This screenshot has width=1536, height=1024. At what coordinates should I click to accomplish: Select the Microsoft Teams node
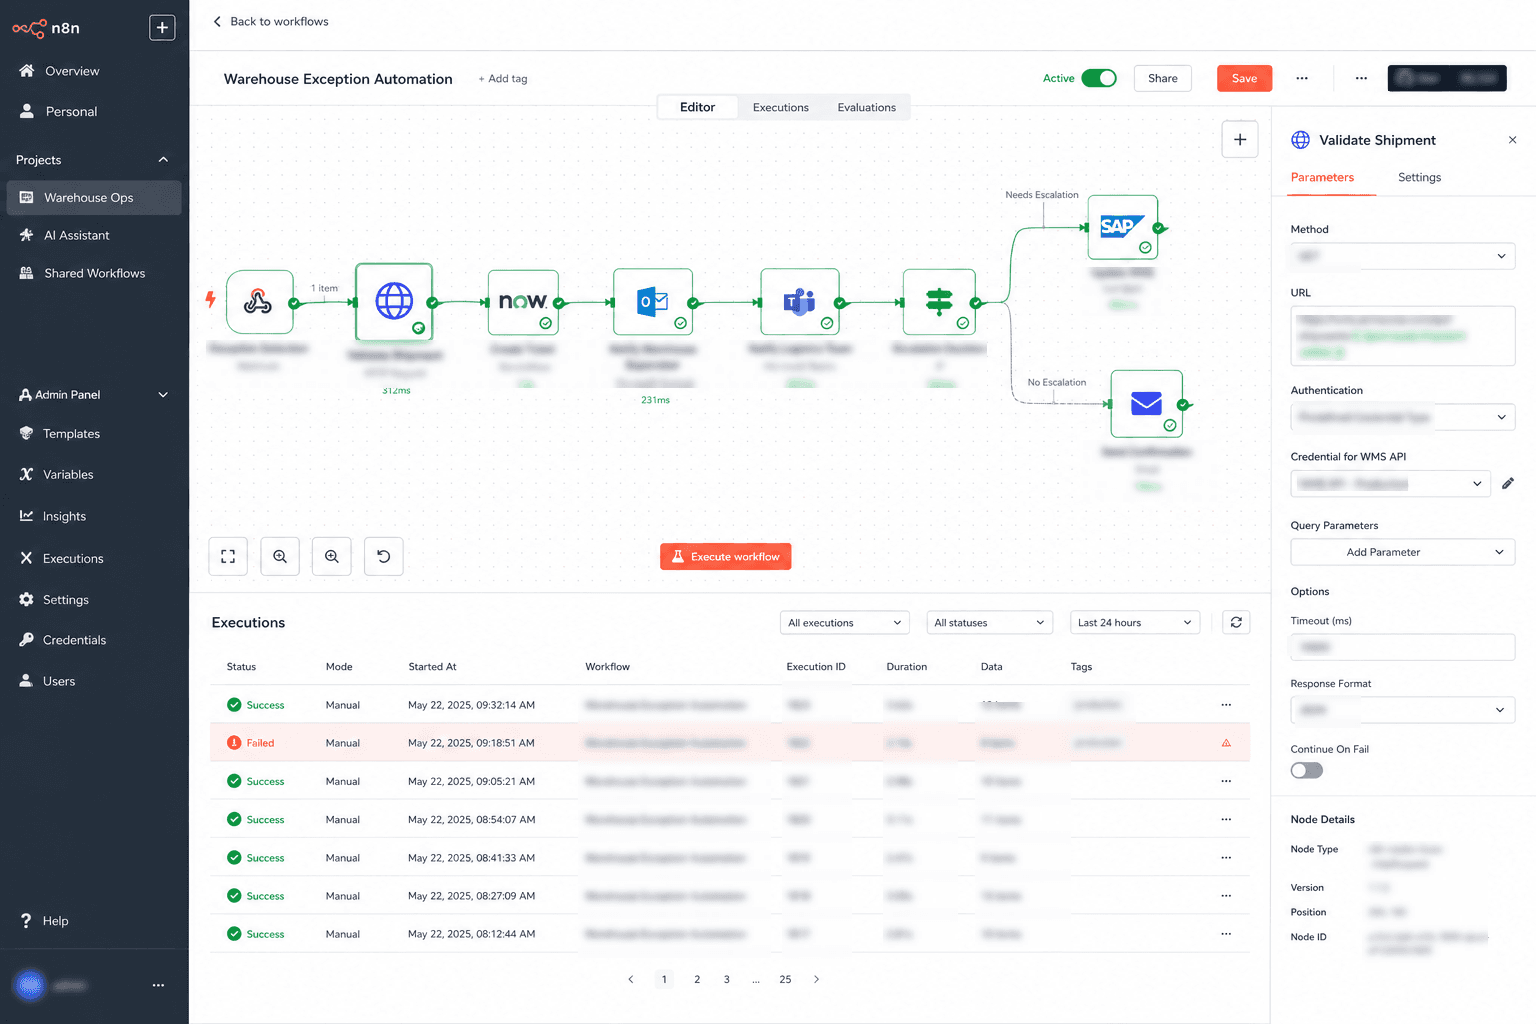(x=800, y=301)
